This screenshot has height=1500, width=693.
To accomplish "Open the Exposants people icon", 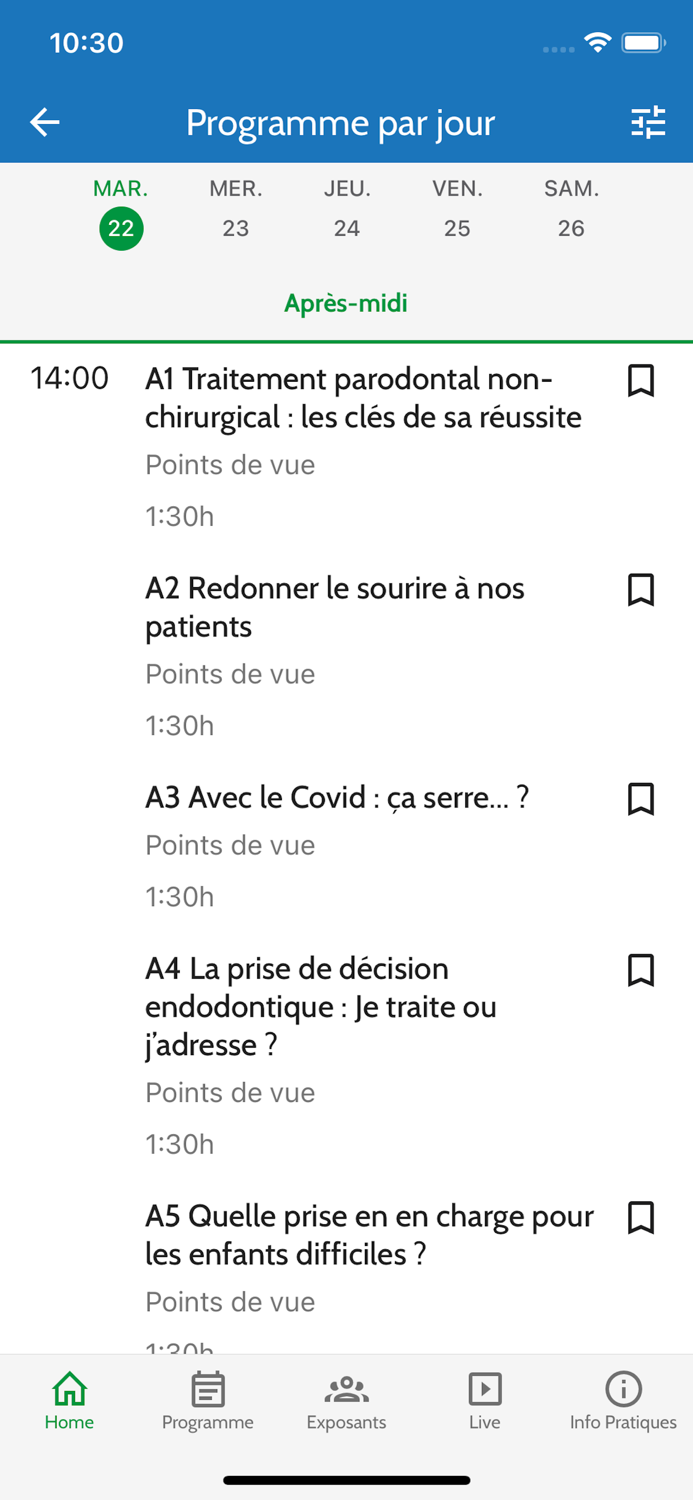I will [346, 1389].
